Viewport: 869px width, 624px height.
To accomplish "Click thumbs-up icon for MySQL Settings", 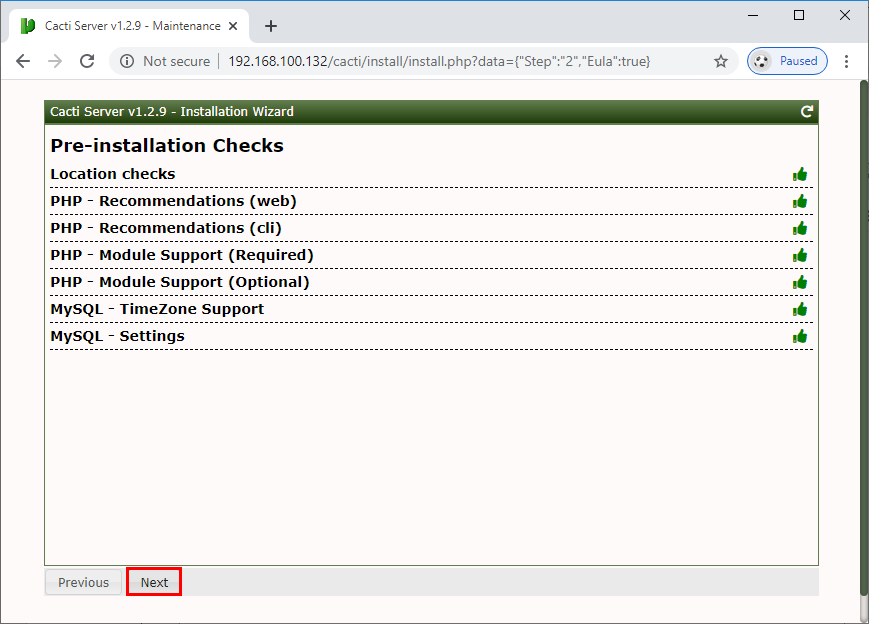I will [800, 336].
